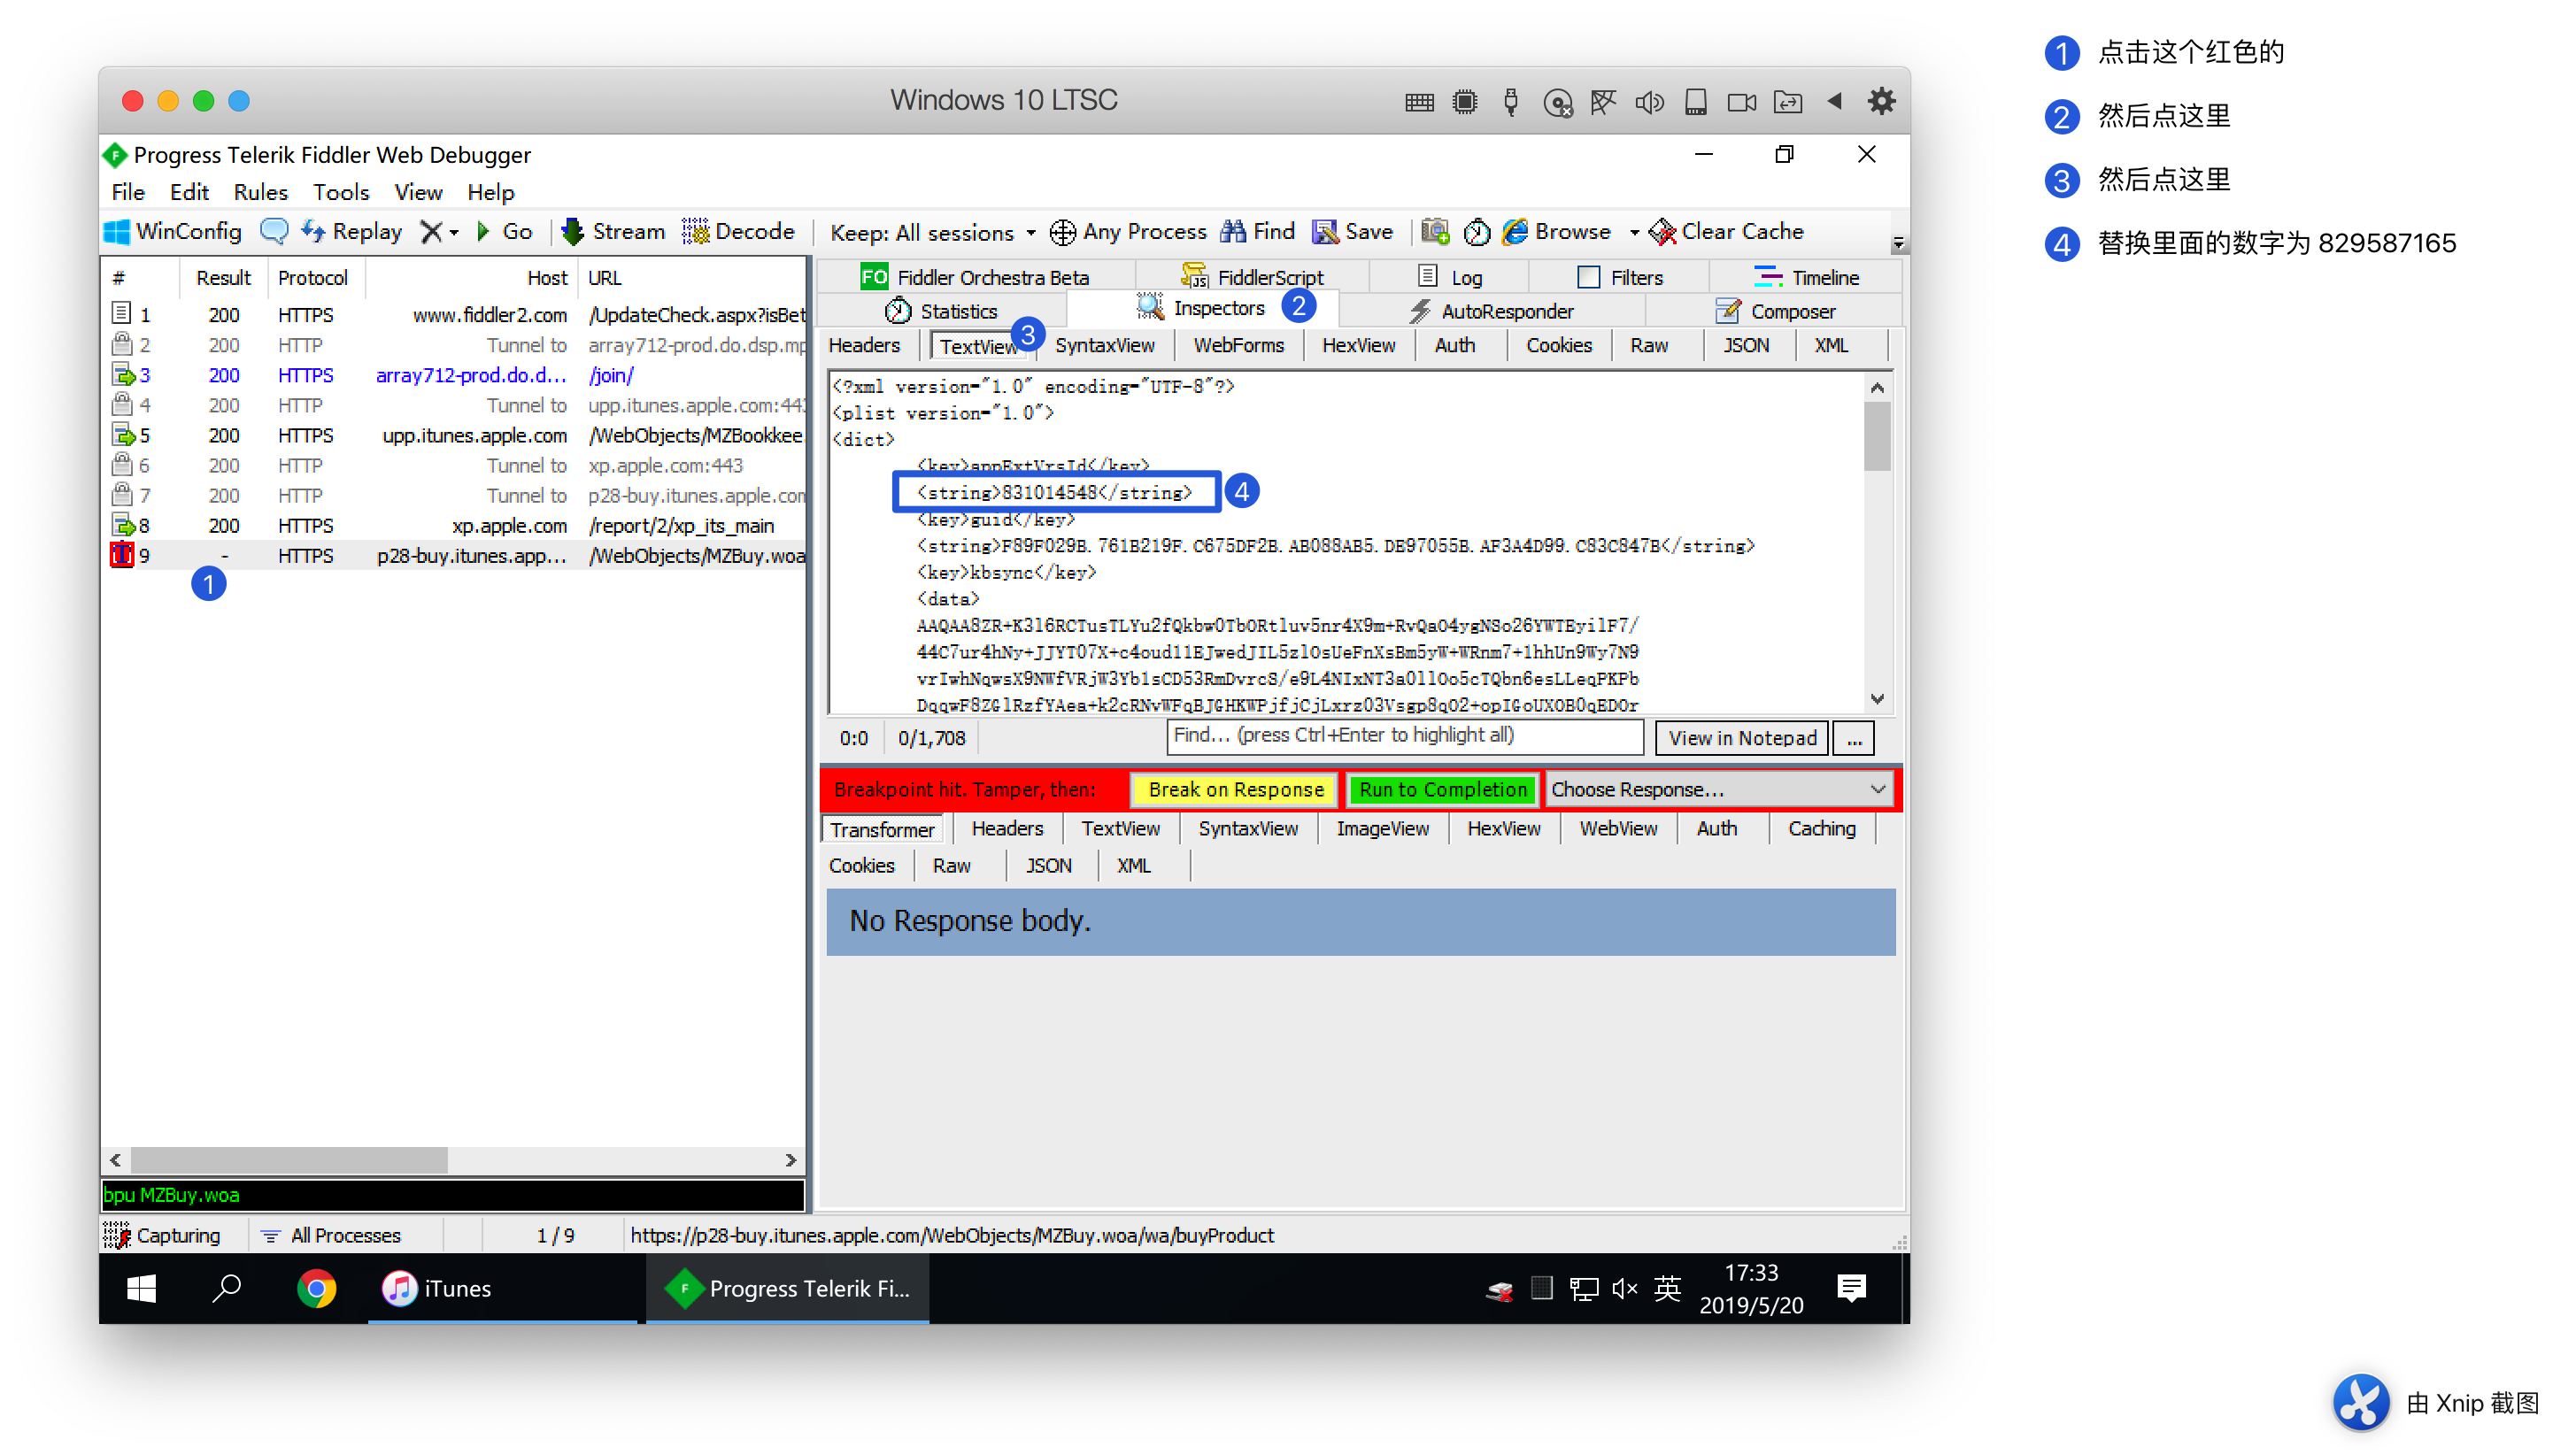Open the Log tab
Viewport: 2576px width, 1455px height.
pos(1450,277)
